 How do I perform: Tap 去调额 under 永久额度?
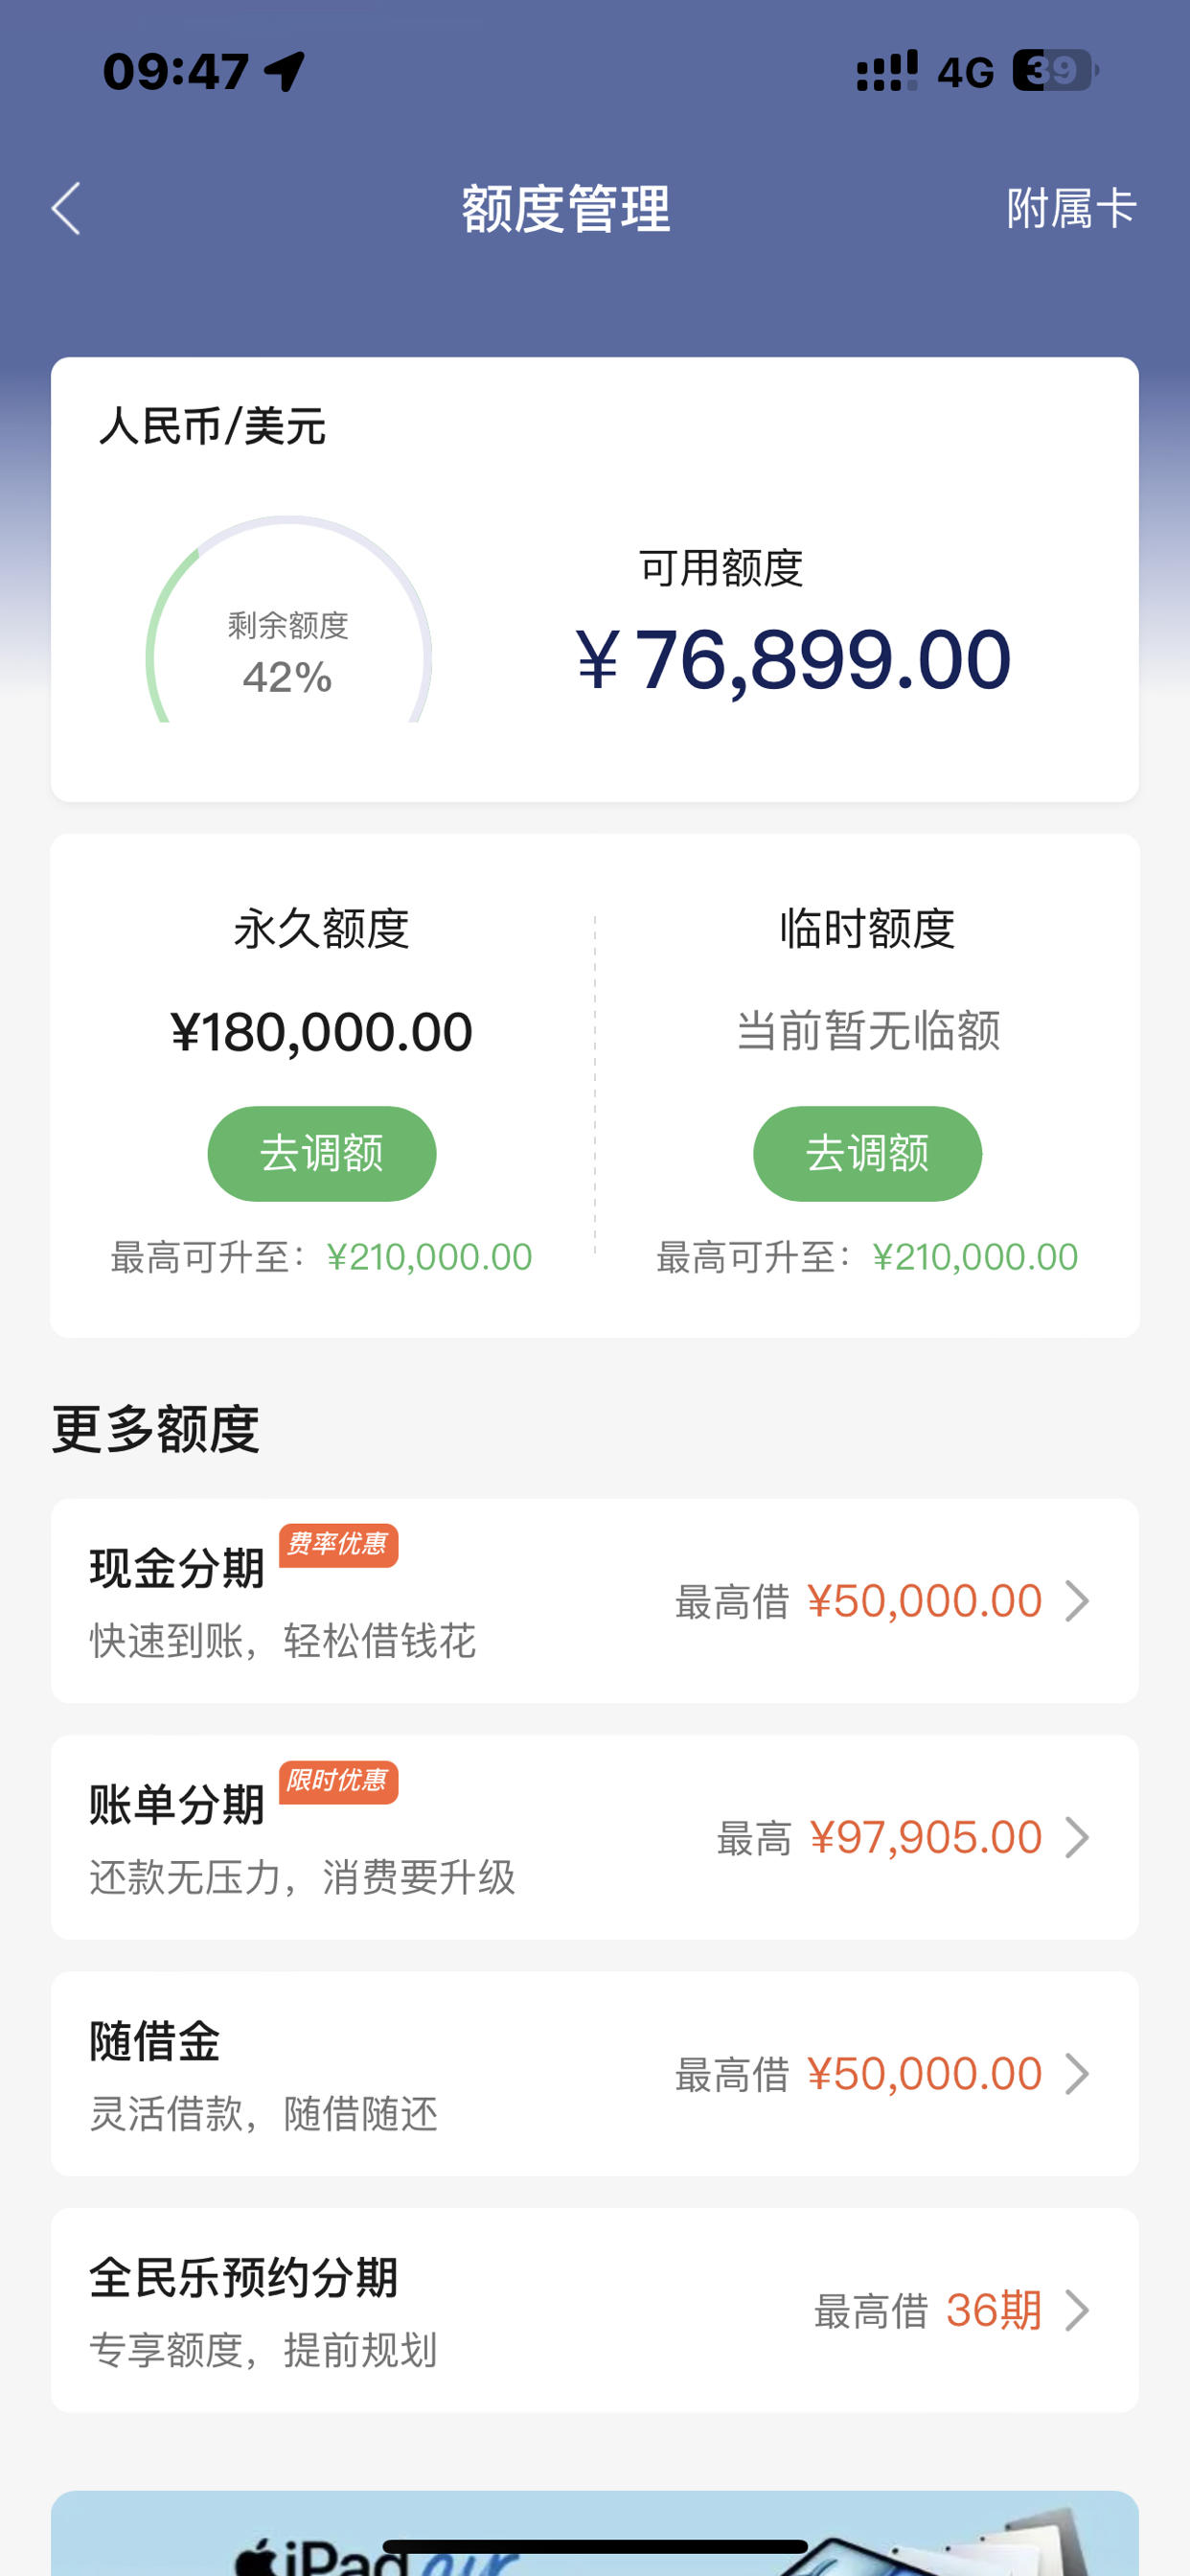(x=321, y=1153)
